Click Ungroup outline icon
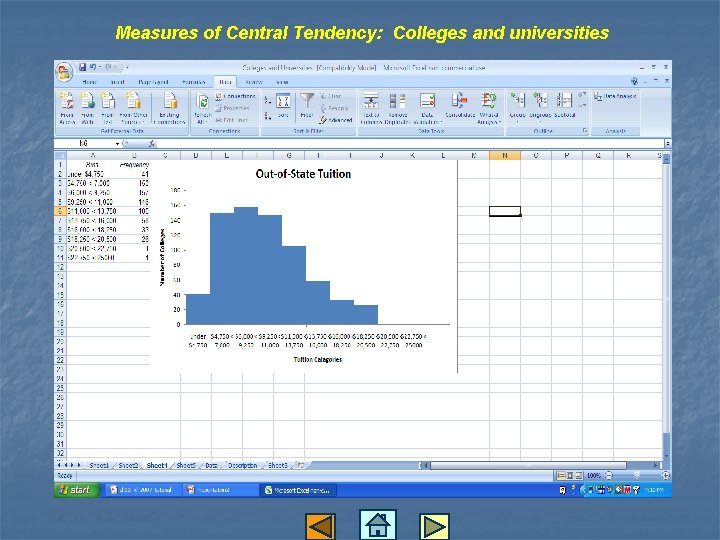Image resolution: width=720 pixels, height=540 pixels. [540, 106]
